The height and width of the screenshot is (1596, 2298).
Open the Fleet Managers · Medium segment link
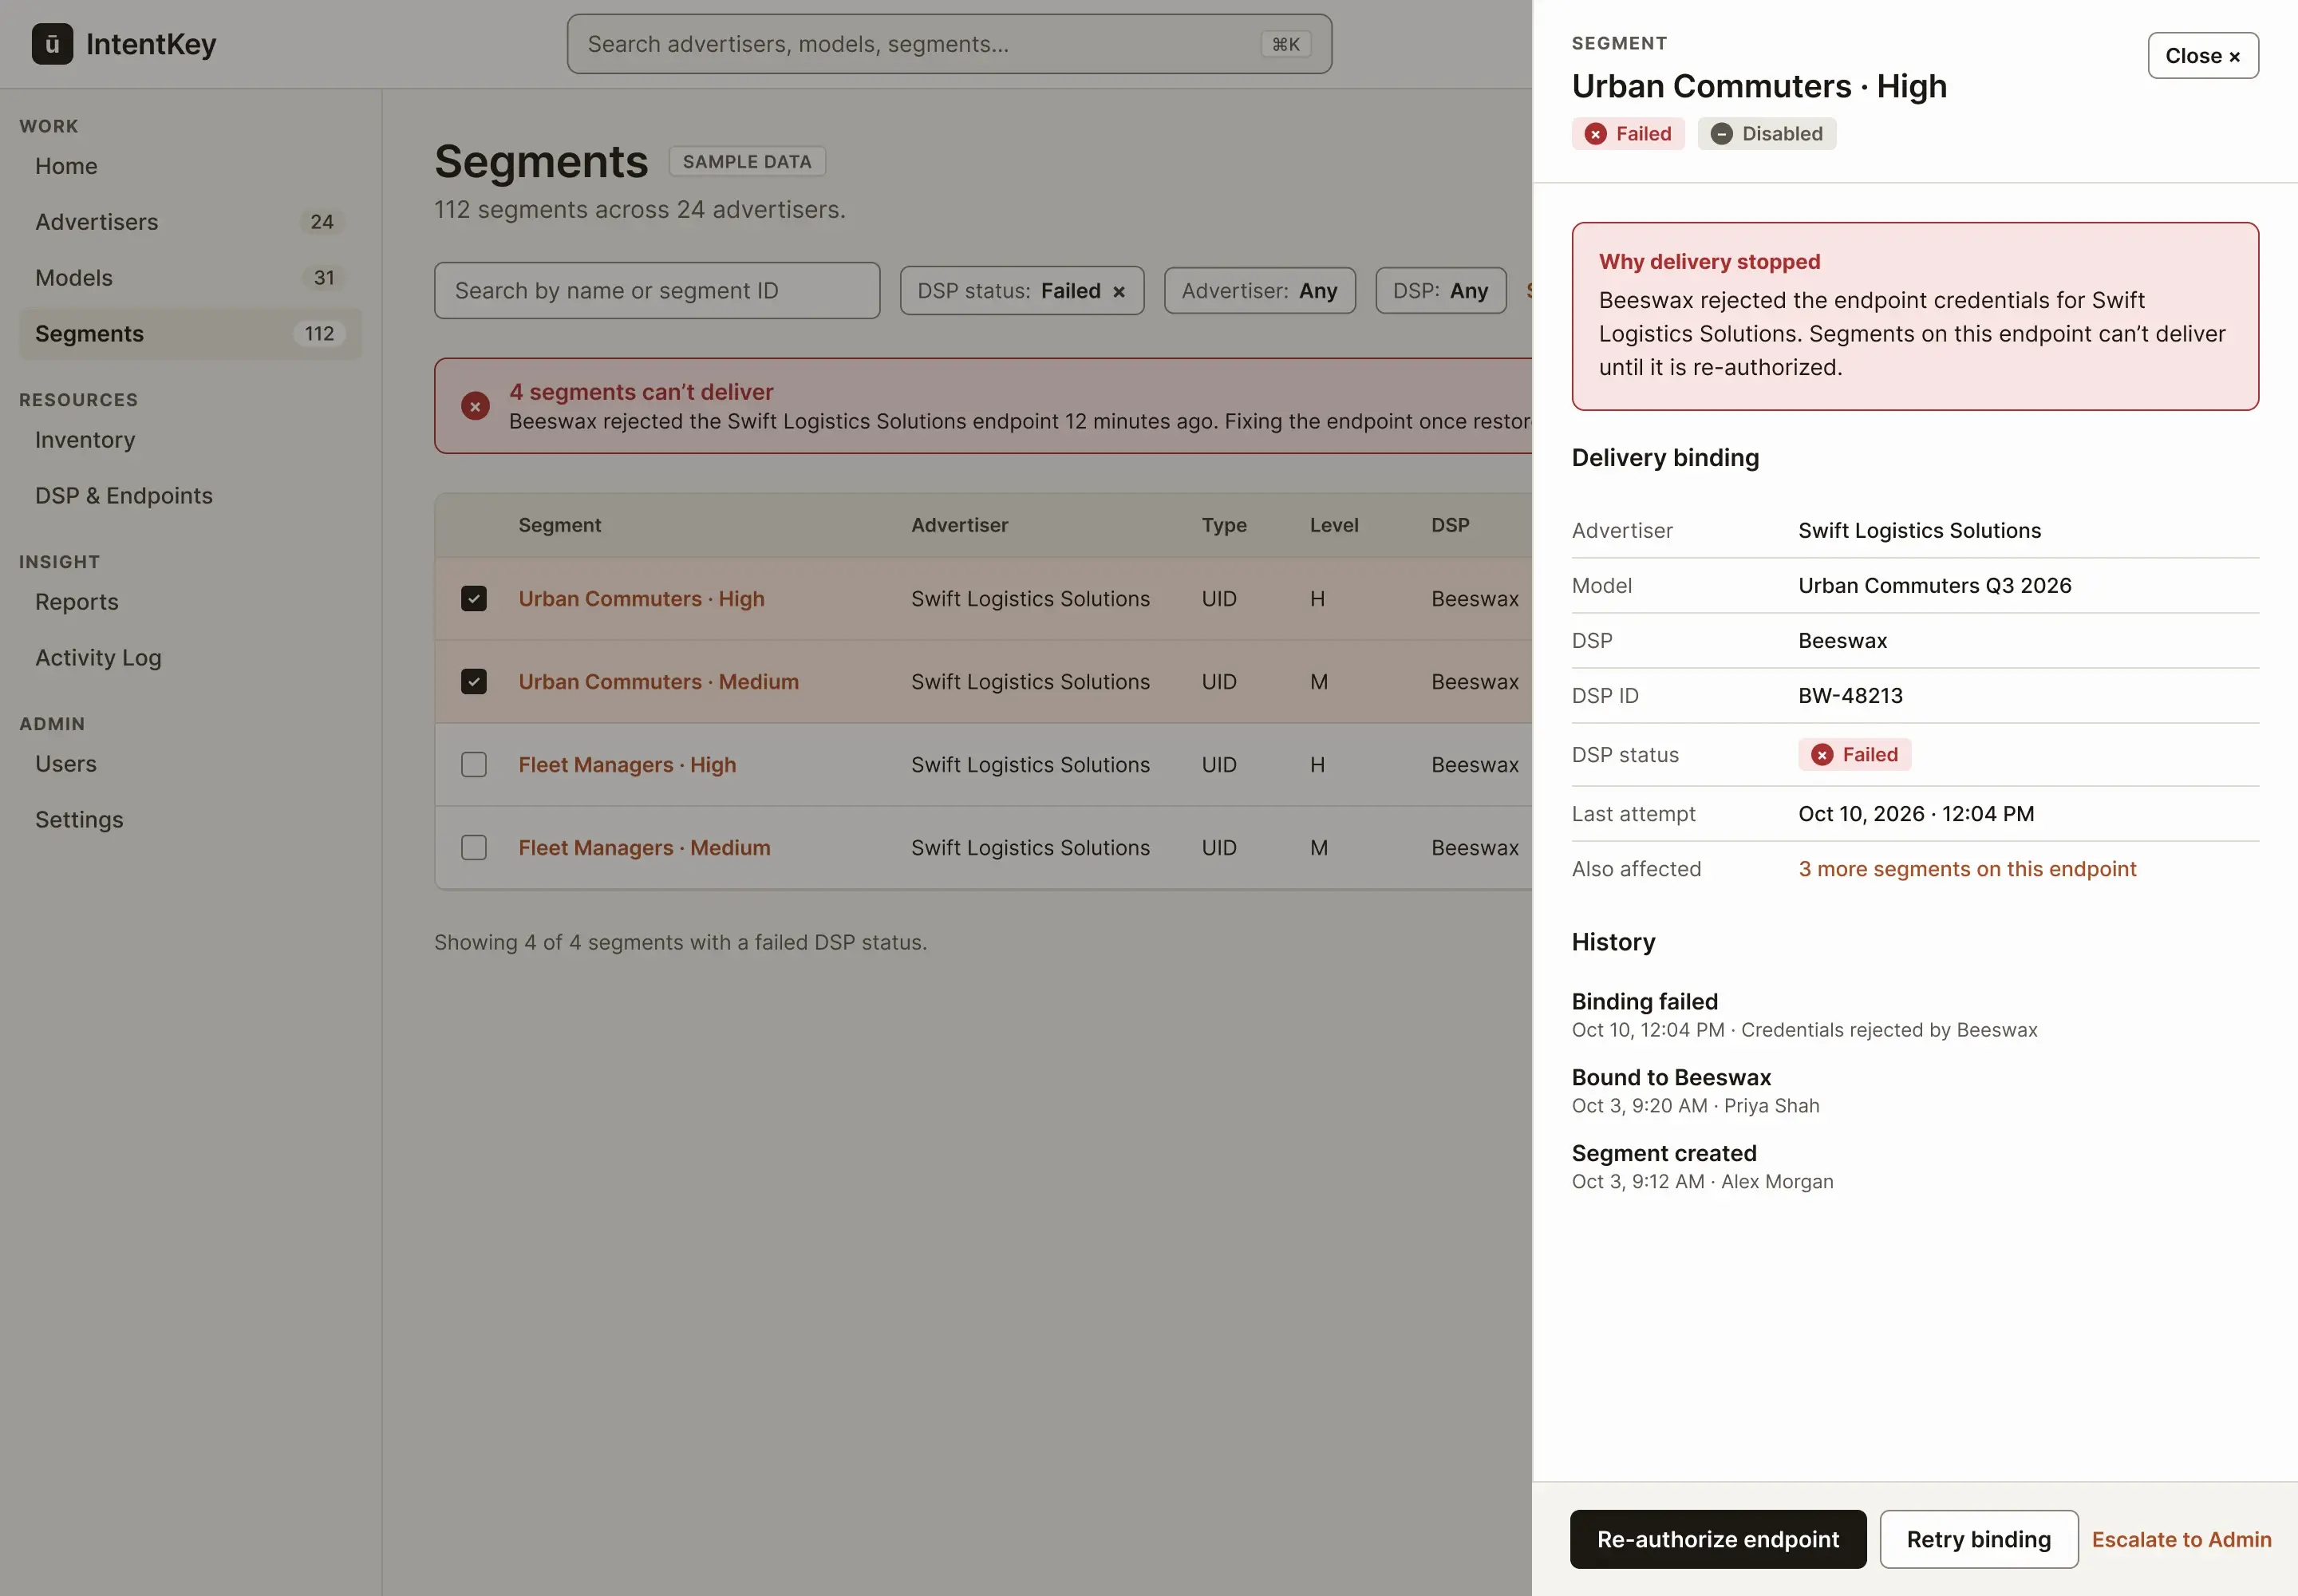click(x=644, y=848)
